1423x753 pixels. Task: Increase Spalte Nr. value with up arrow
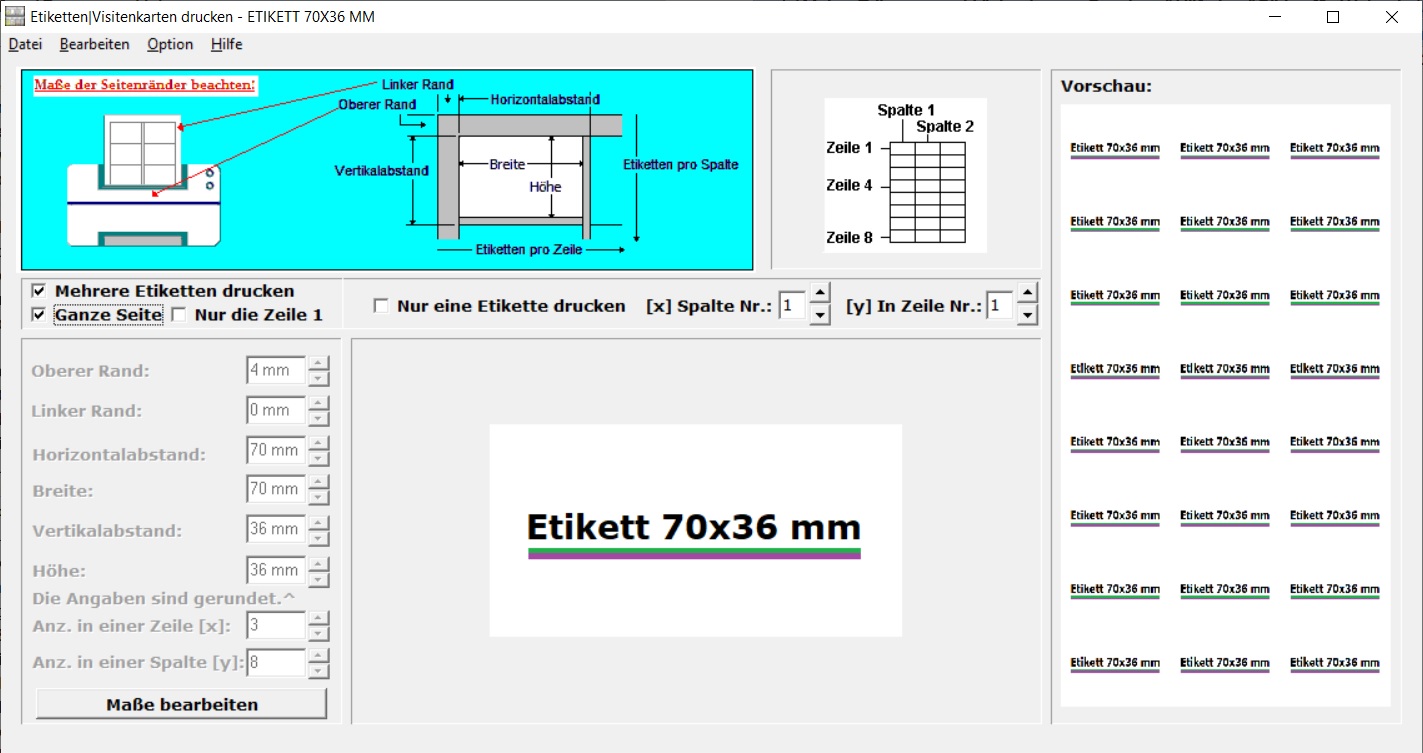tap(820, 294)
